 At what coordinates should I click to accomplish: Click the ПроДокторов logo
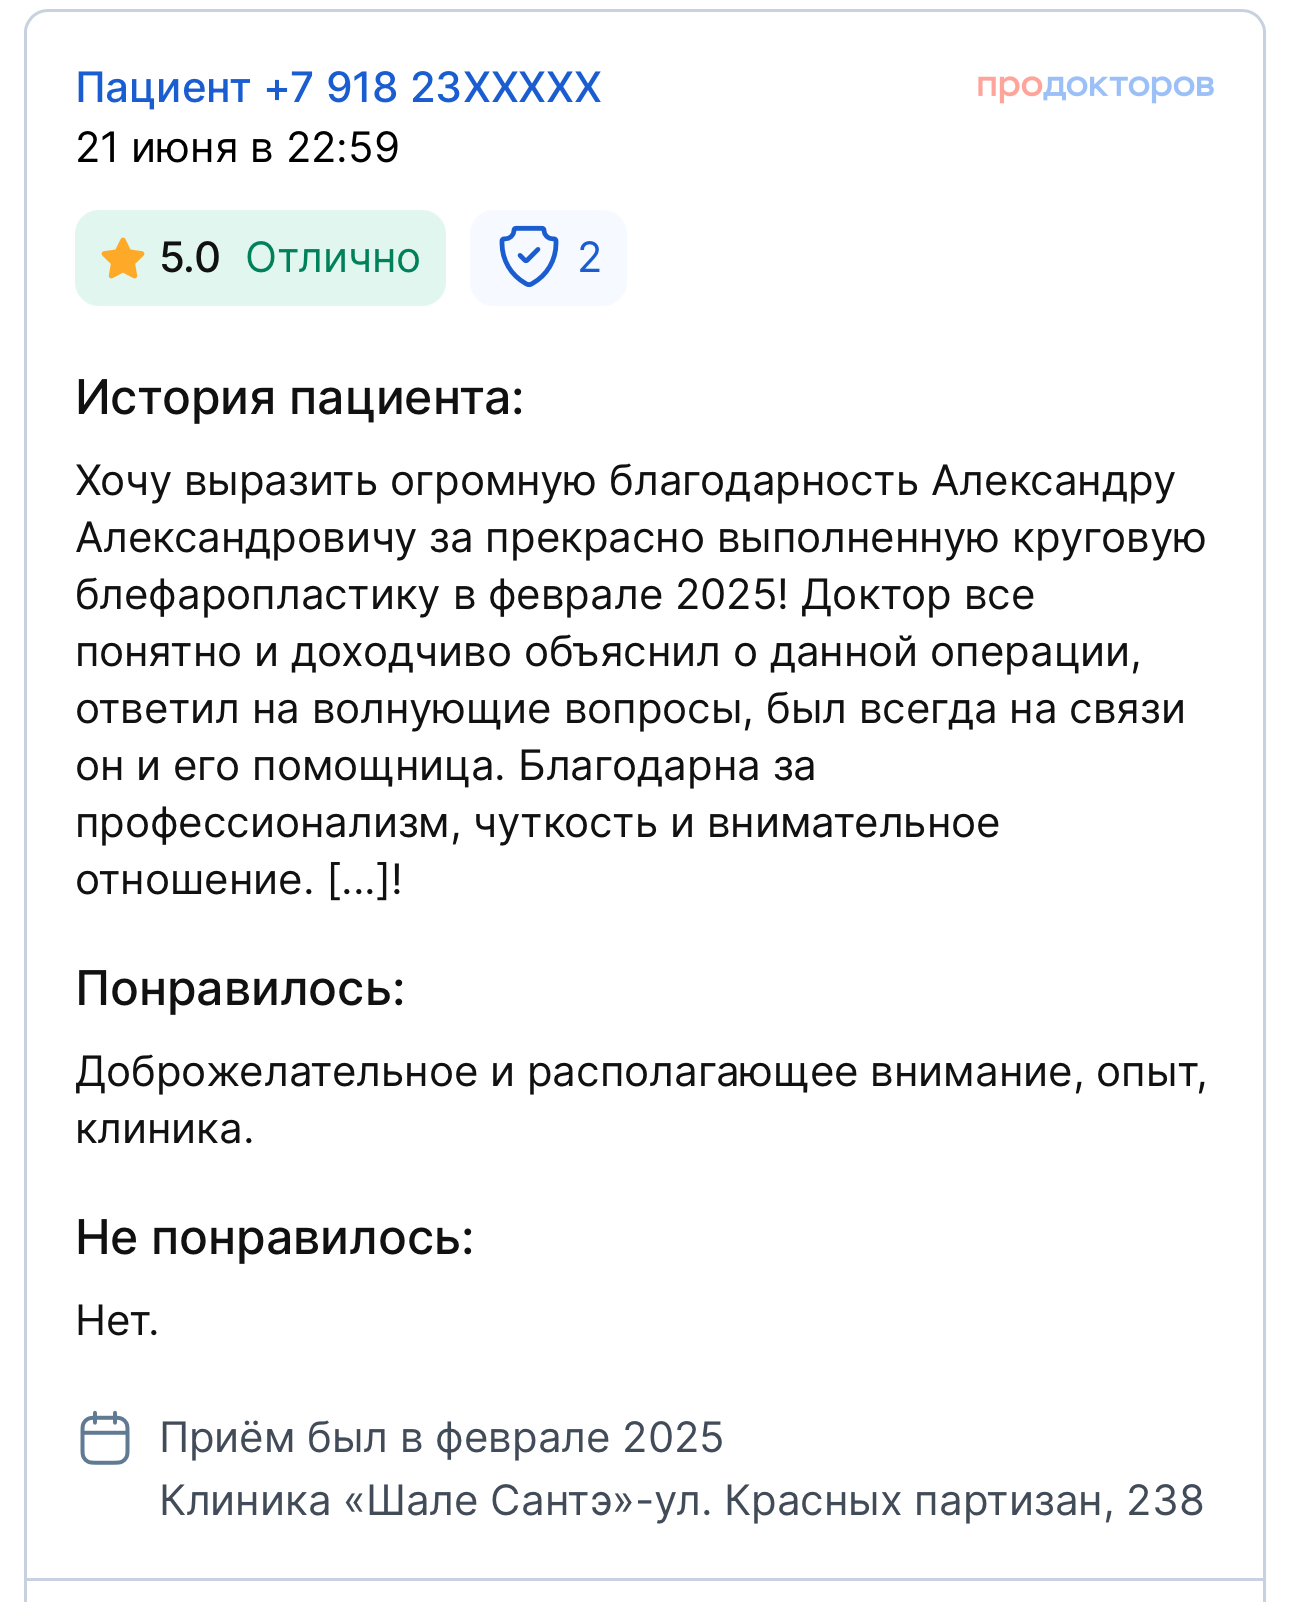(x=1095, y=86)
